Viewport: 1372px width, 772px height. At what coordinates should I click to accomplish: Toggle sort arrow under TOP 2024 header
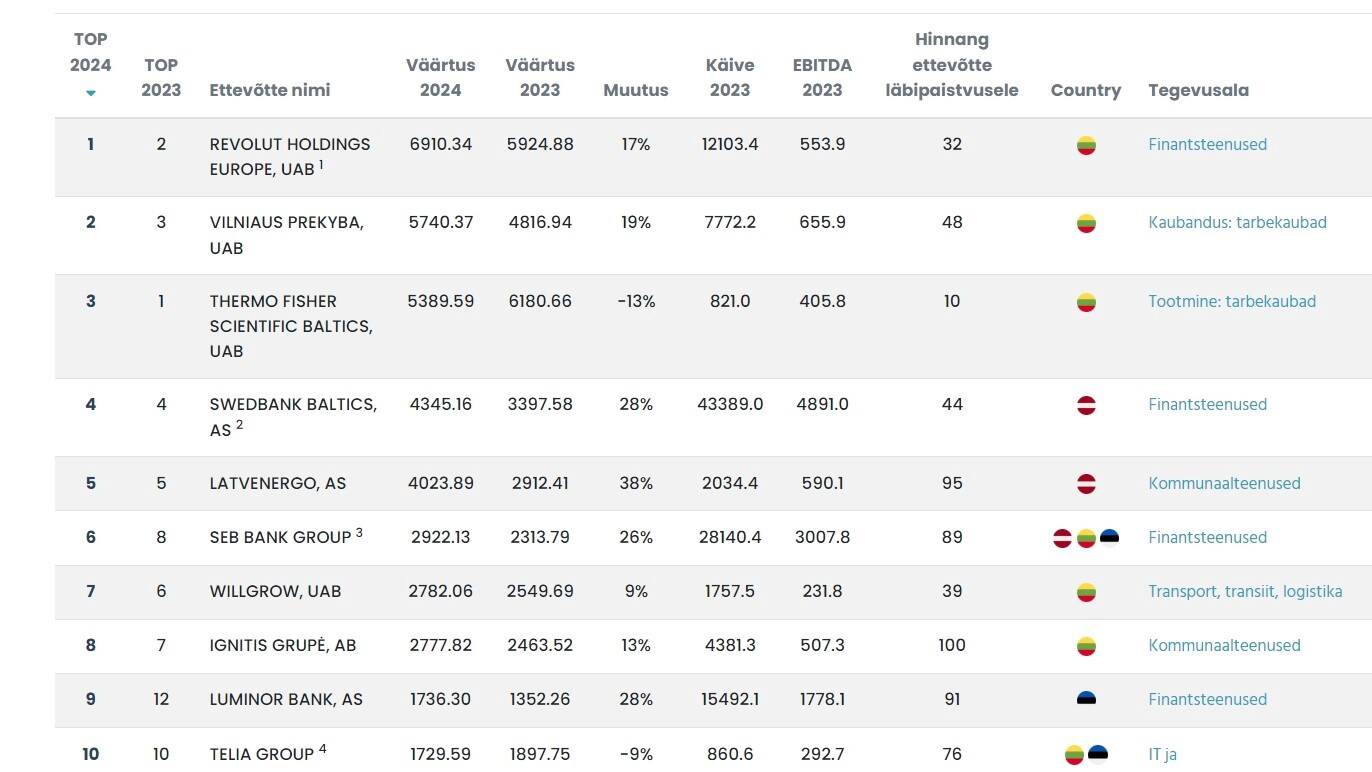tap(91, 93)
